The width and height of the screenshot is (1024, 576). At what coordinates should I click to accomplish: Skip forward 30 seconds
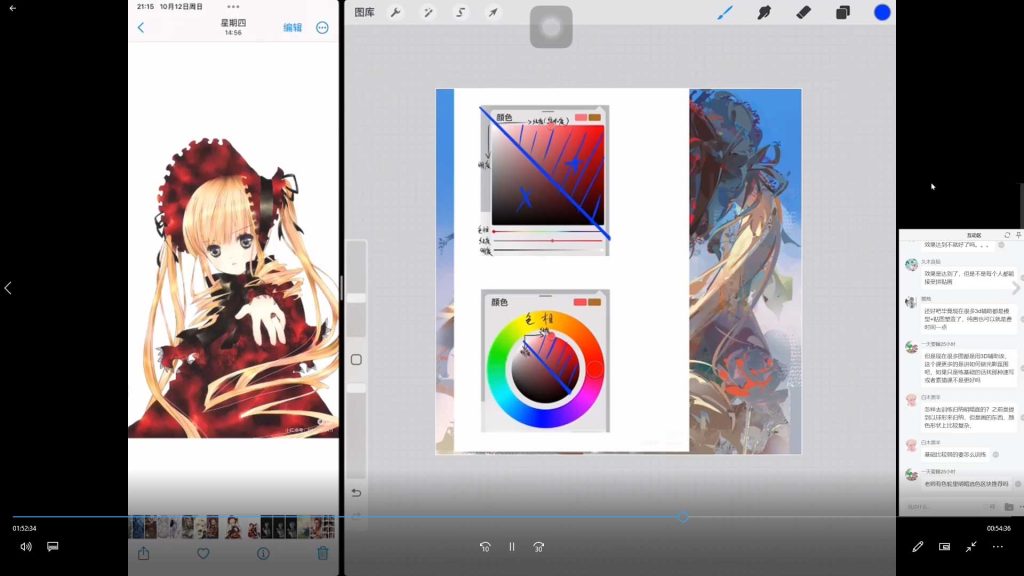coord(538,547)
